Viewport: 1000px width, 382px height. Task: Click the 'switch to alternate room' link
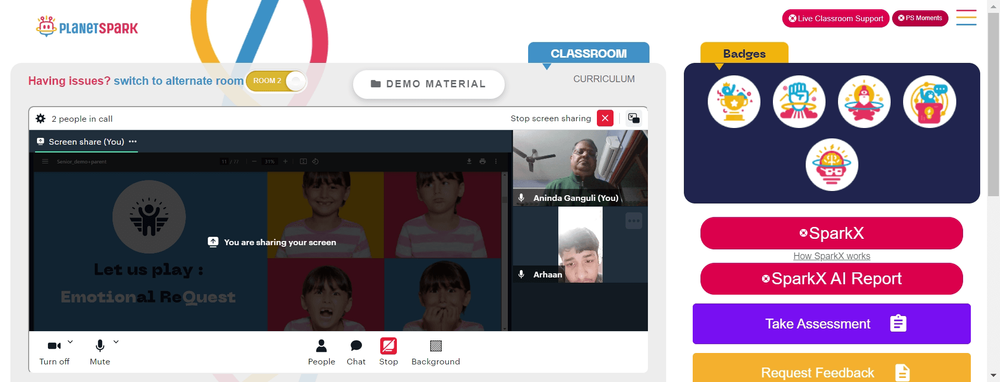point(179,81)
